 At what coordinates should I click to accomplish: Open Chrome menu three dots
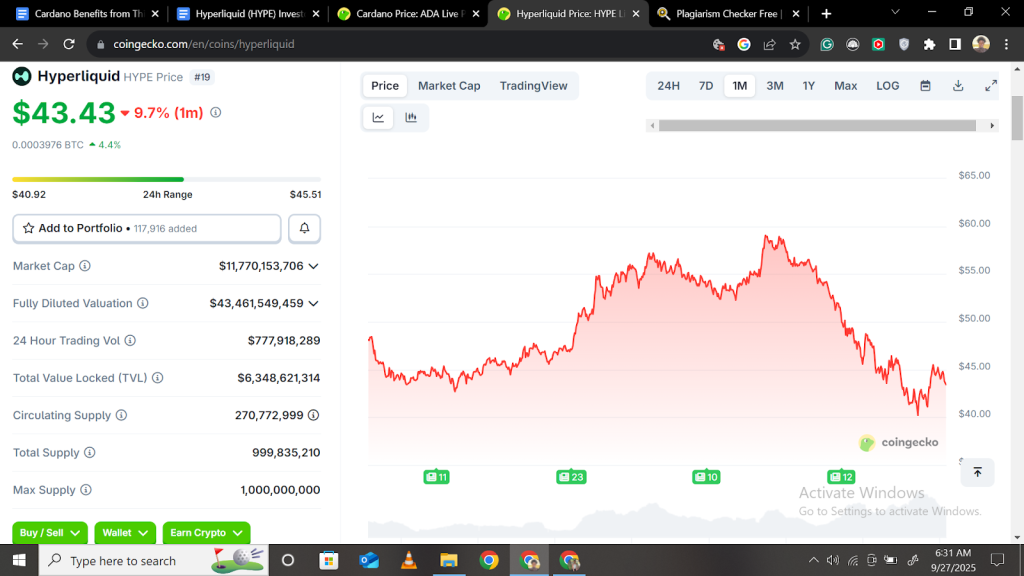coord(1006,44)
